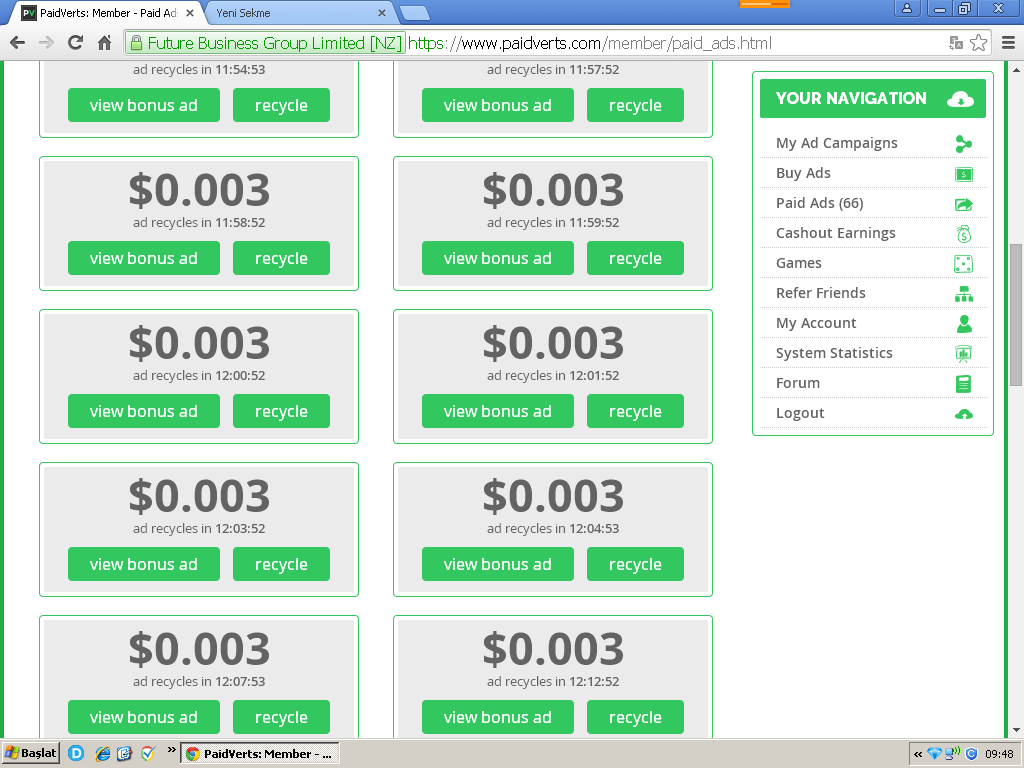Click the Logout link
Screen dimensions: 1024x768
[800, 413]
